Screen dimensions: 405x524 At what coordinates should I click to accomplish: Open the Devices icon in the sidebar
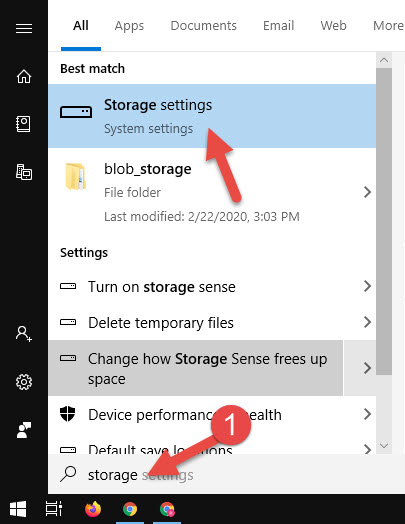click(x=24, y=172)
